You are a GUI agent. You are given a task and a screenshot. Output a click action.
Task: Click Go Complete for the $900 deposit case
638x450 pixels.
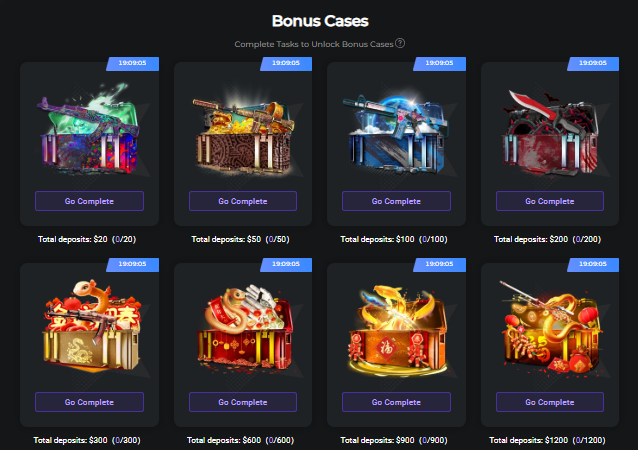click(x=396, y=402)
